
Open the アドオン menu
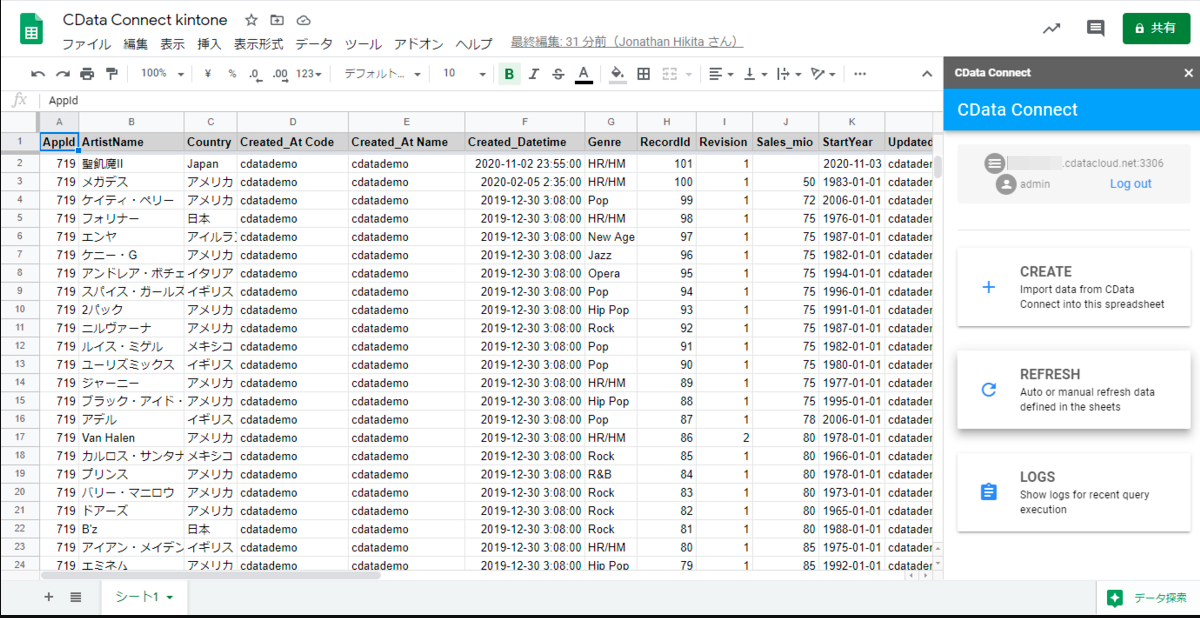419,44
